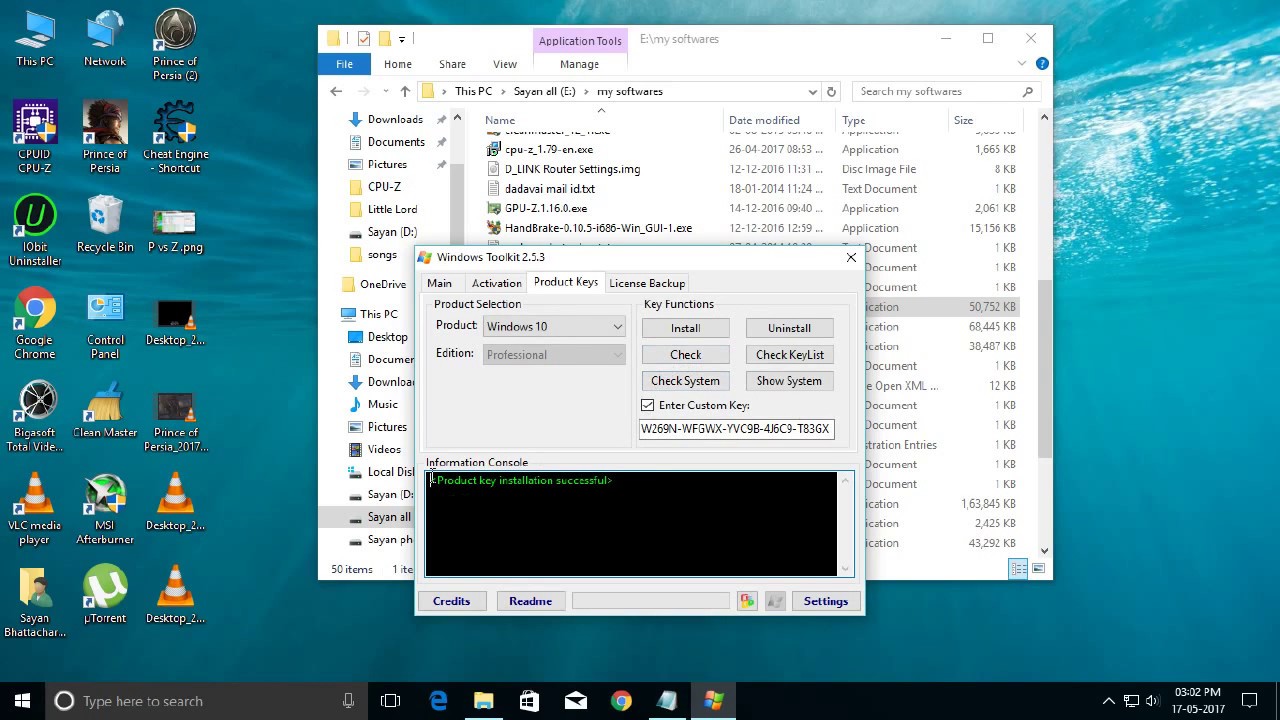Click the Windows Start button
The height and width of the screenshot is (720, 1280).
click(x=23, y=701)
